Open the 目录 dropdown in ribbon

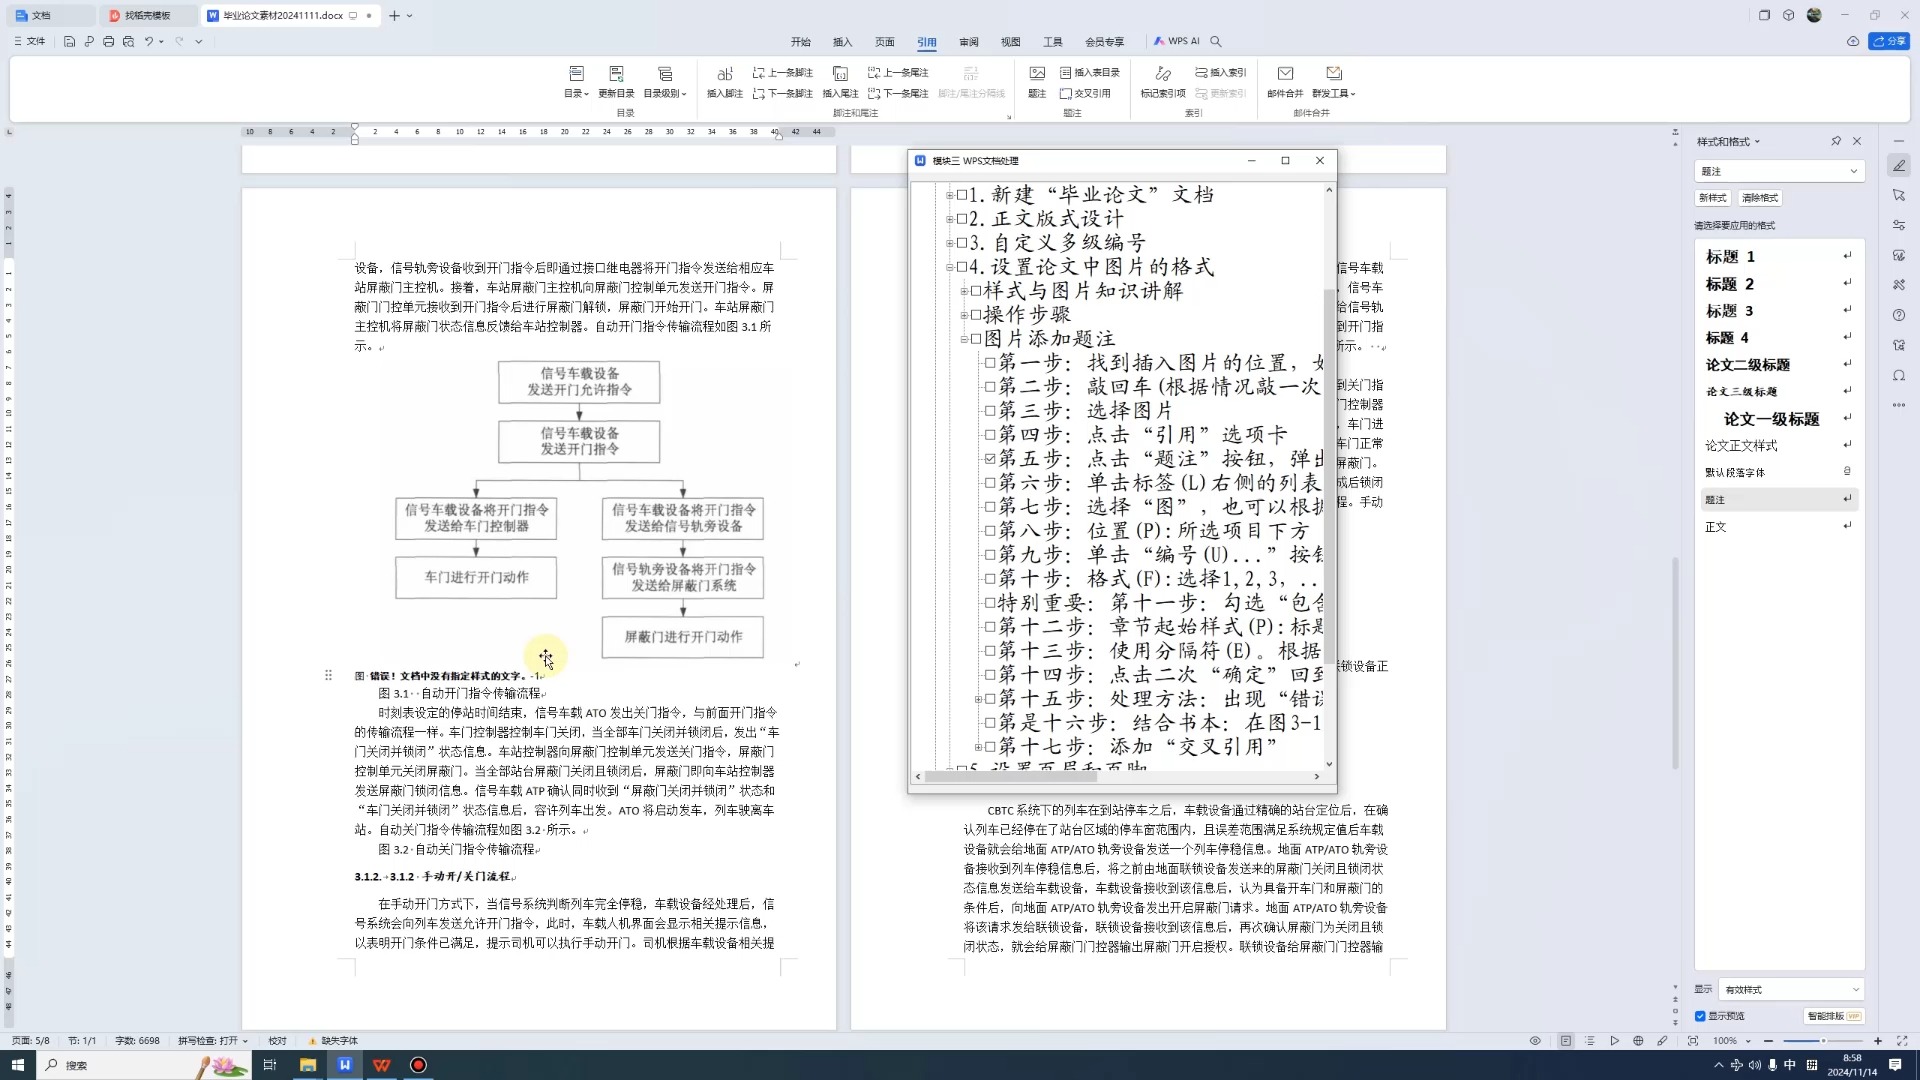pos(576,93)
